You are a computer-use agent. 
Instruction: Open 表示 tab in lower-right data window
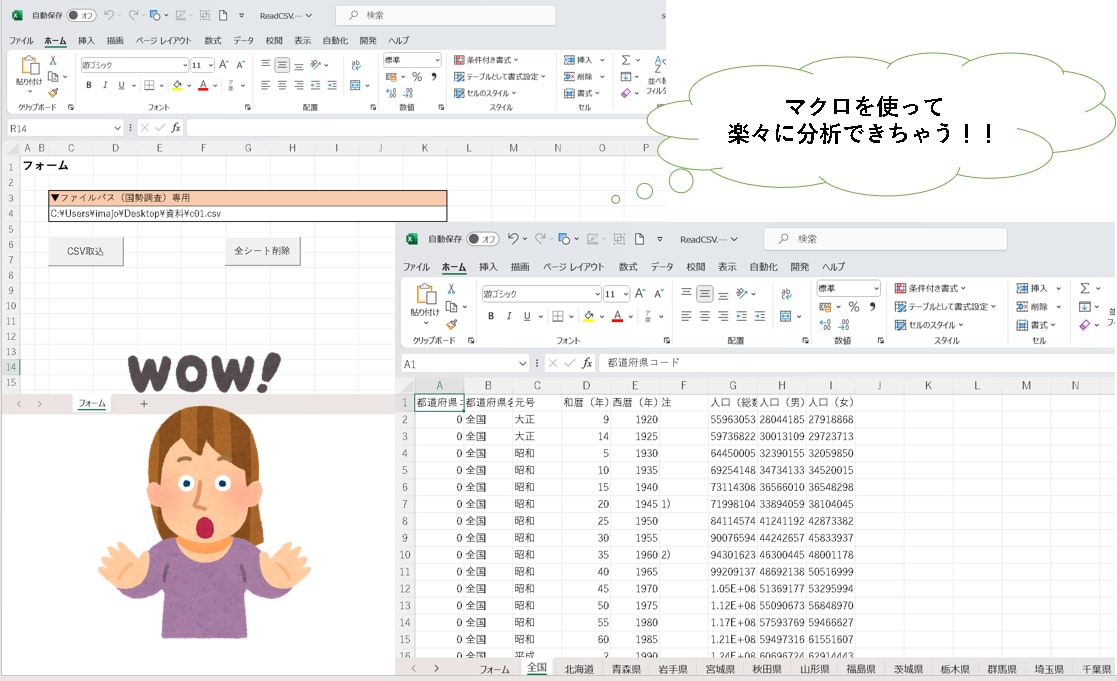(x=727, y=266)
